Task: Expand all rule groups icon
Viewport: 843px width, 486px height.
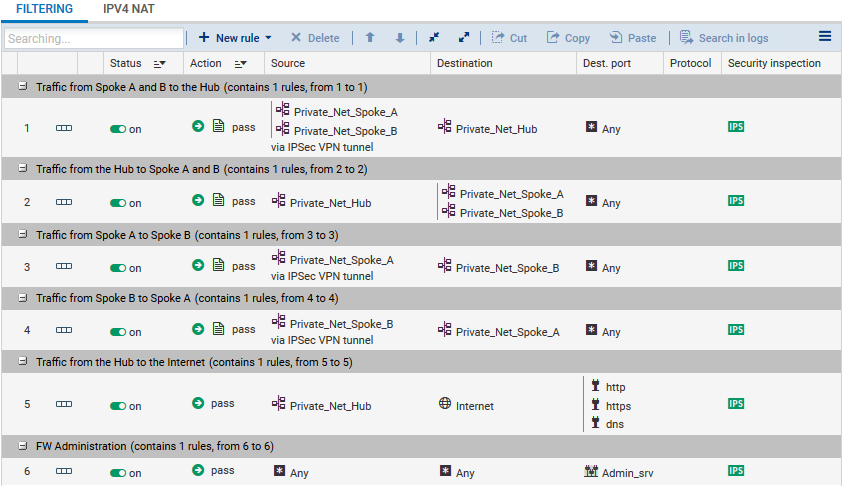Action: click(464, 38)
